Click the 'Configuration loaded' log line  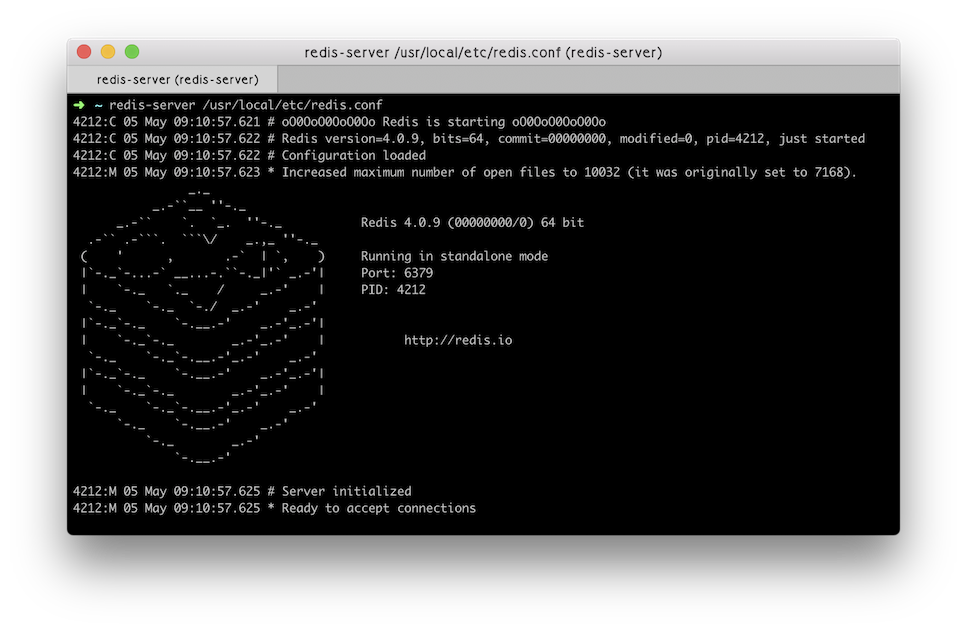pyautogui.click(x=249, y=155)
